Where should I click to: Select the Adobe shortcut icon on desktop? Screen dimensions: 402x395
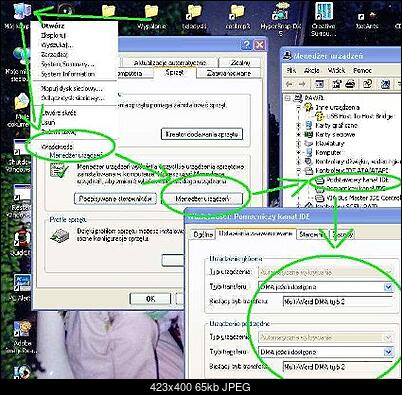22,337
